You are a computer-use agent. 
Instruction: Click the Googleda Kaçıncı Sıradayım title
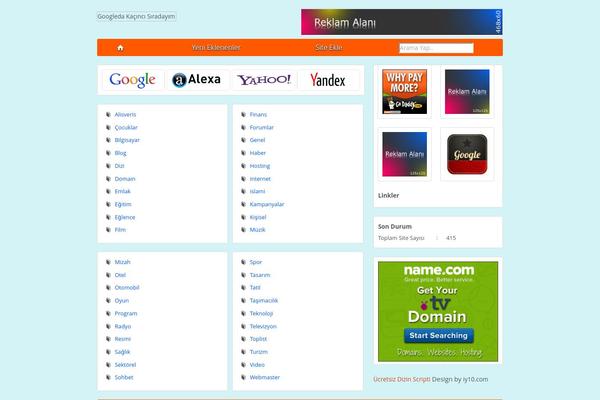(136, 16)
